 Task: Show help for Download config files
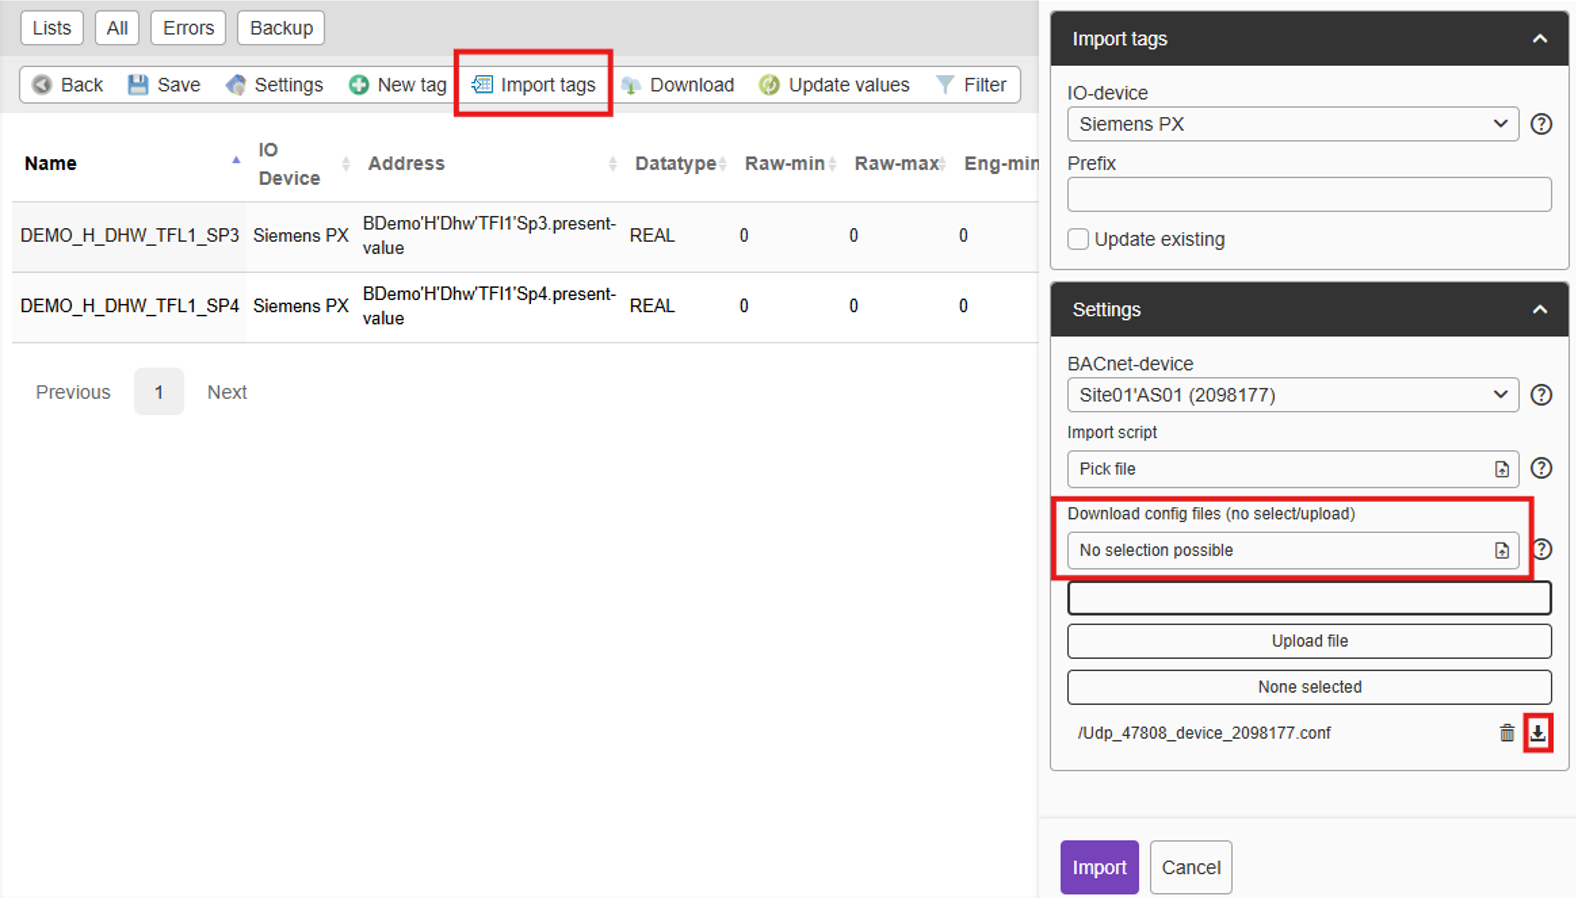coord(1542,549)
